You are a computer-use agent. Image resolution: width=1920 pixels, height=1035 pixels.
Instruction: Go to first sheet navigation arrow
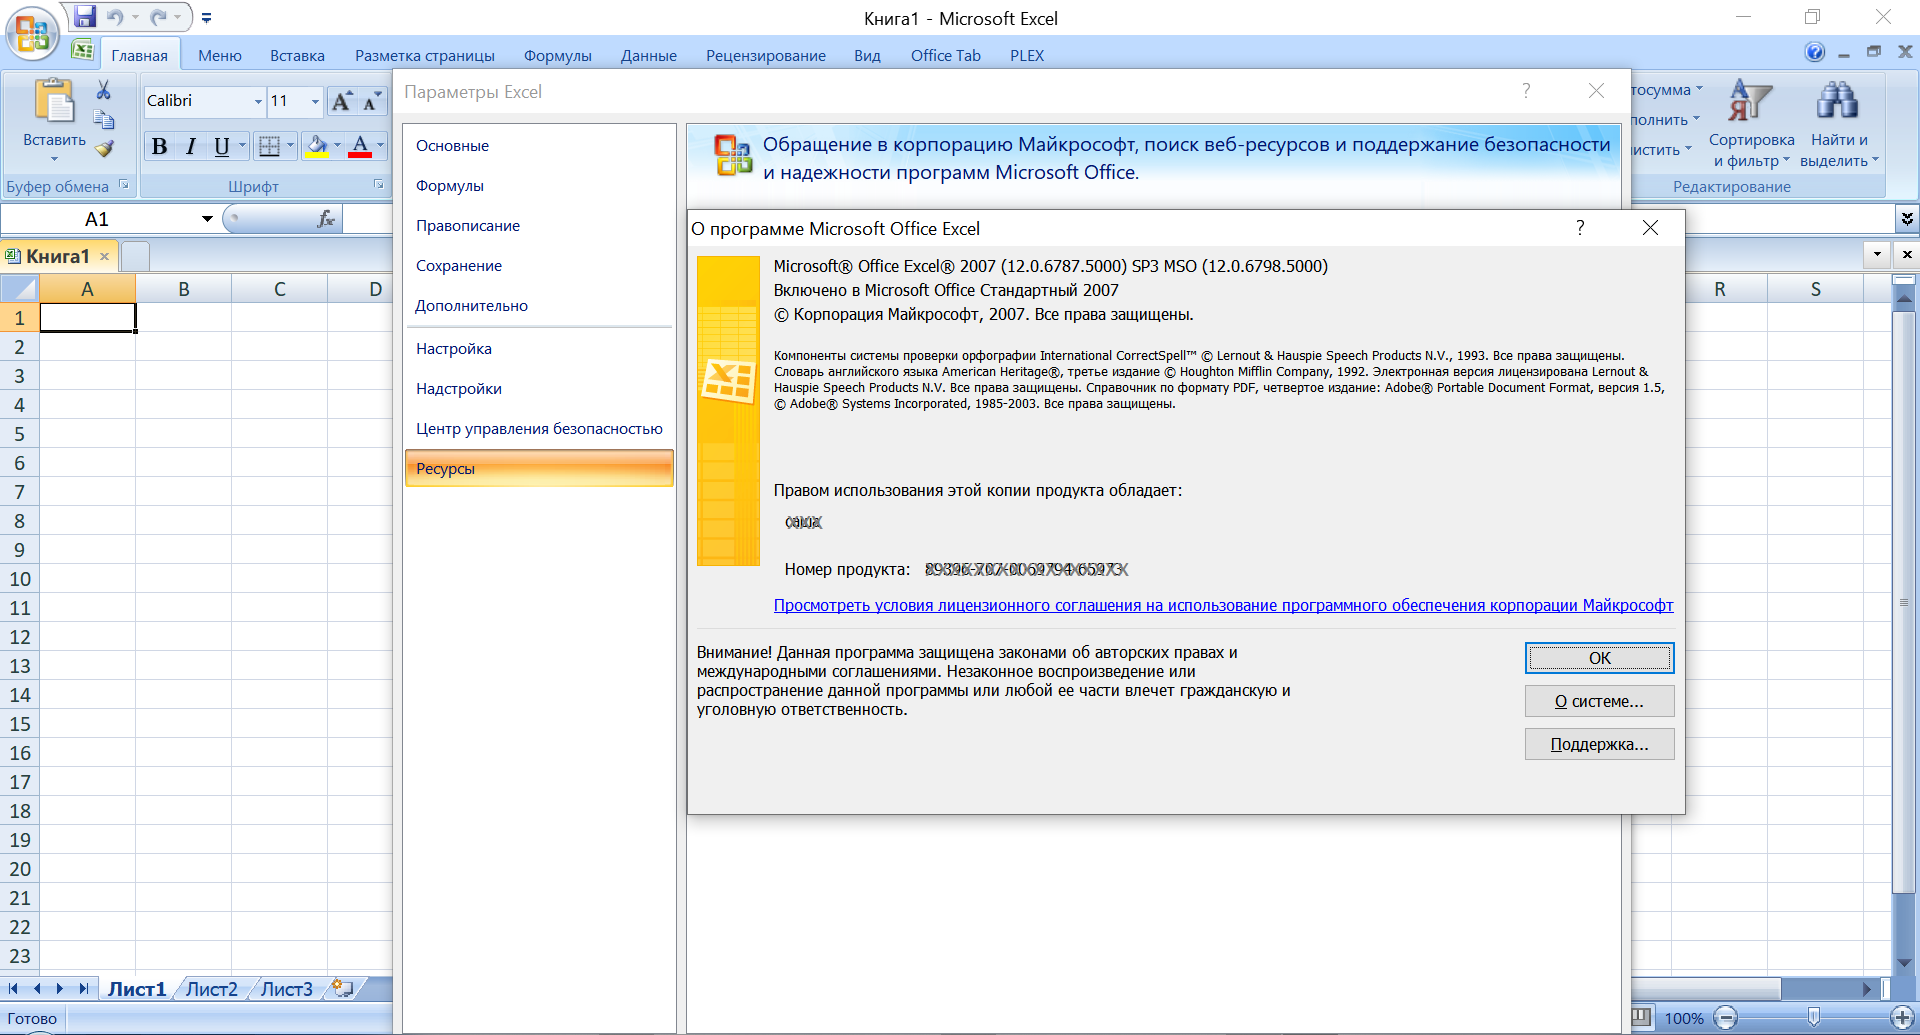click(14, 989)
